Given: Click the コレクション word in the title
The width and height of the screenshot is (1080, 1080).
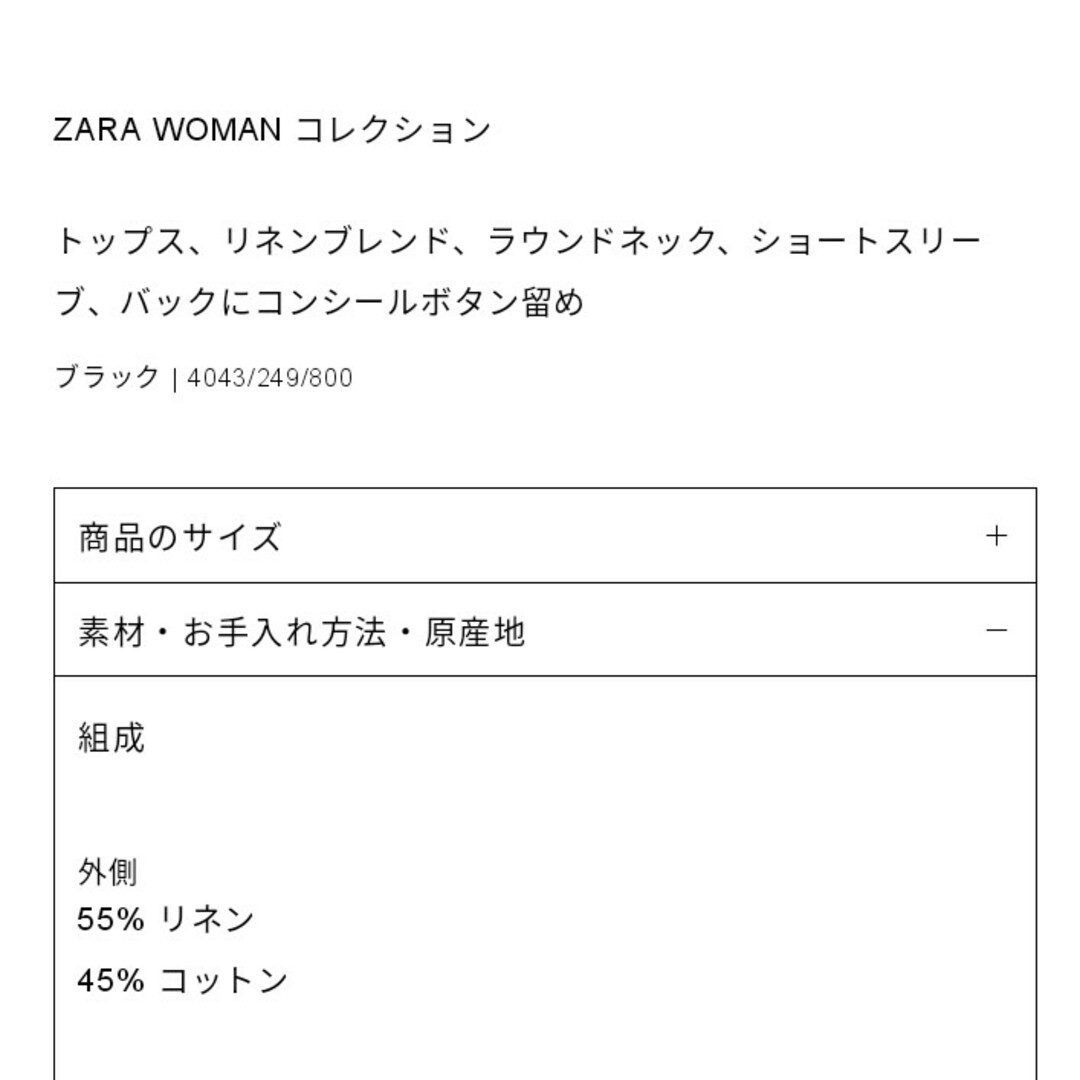Looking at the screenshot, I should (394, 130).
